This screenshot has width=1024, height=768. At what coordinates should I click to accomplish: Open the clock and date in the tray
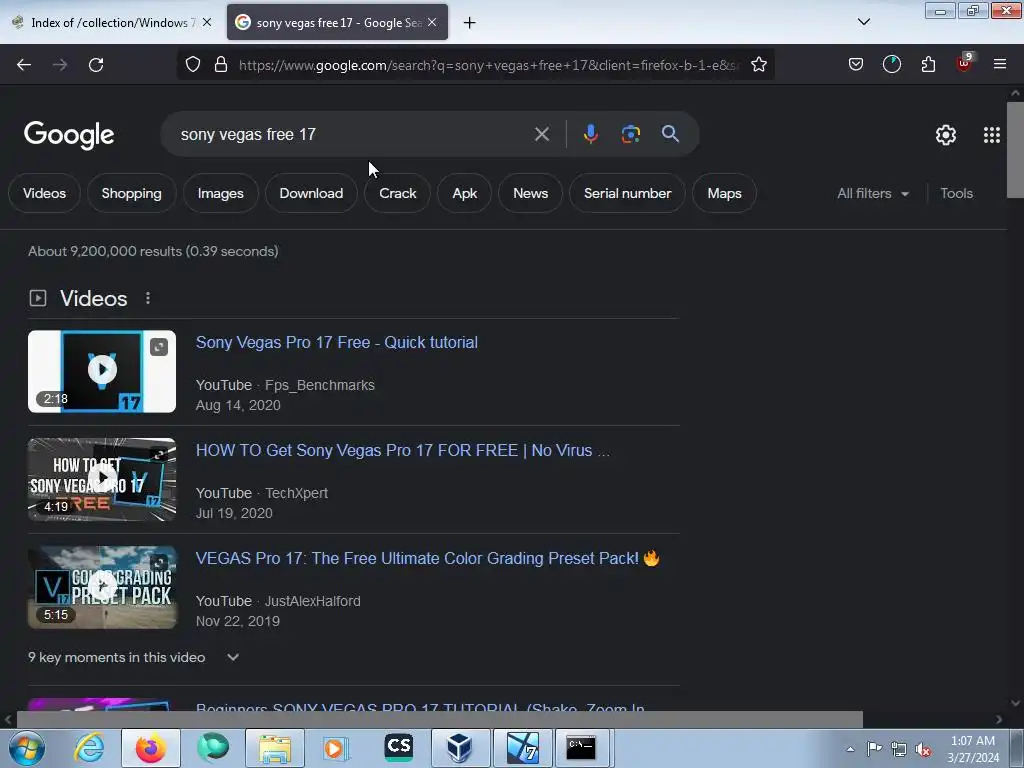pyautogui.click(x=973, y=749)
